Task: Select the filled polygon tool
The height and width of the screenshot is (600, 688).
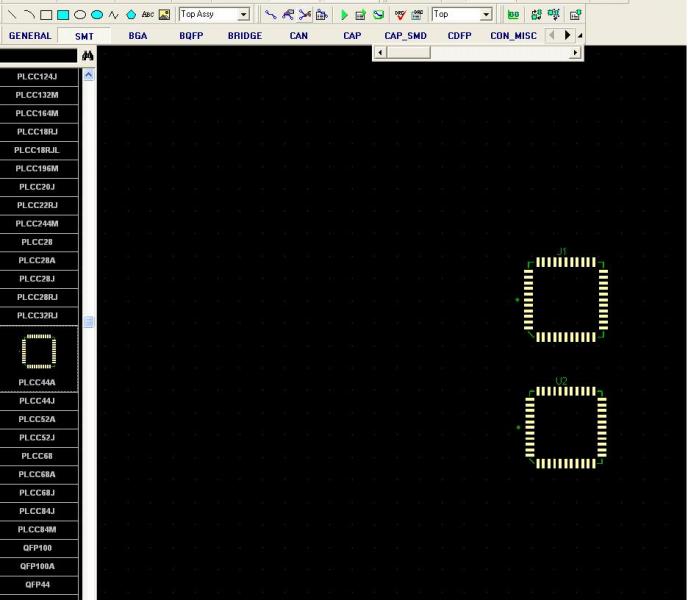Action: click(131, 15)
